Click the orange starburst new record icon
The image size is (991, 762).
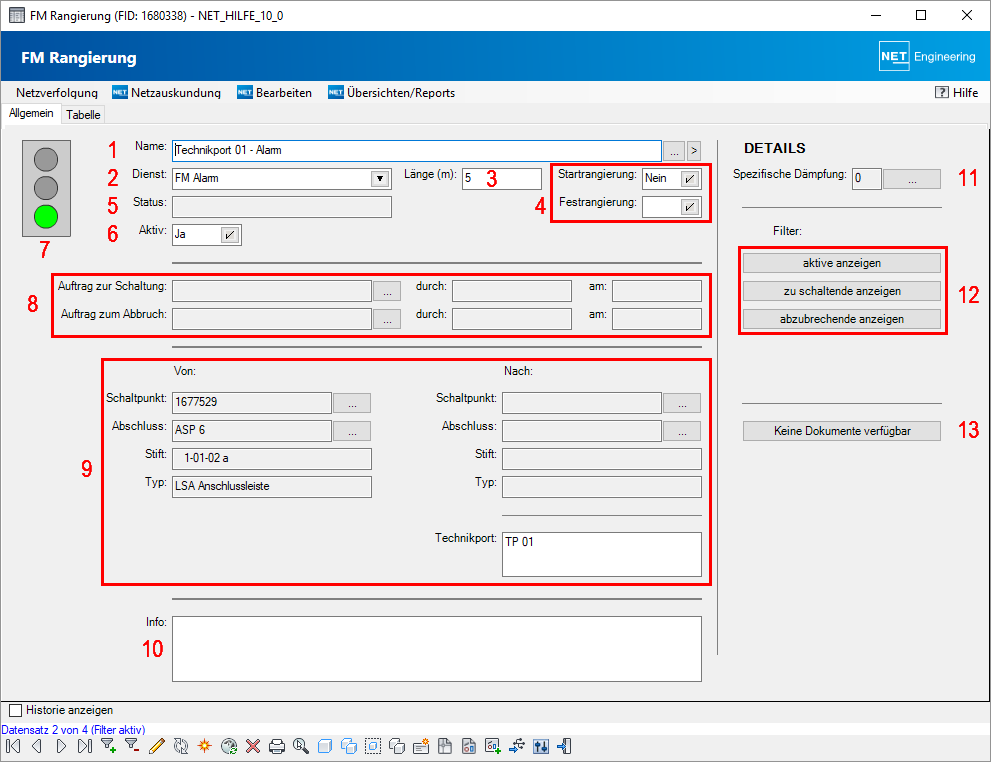click(x=205, y=746)
